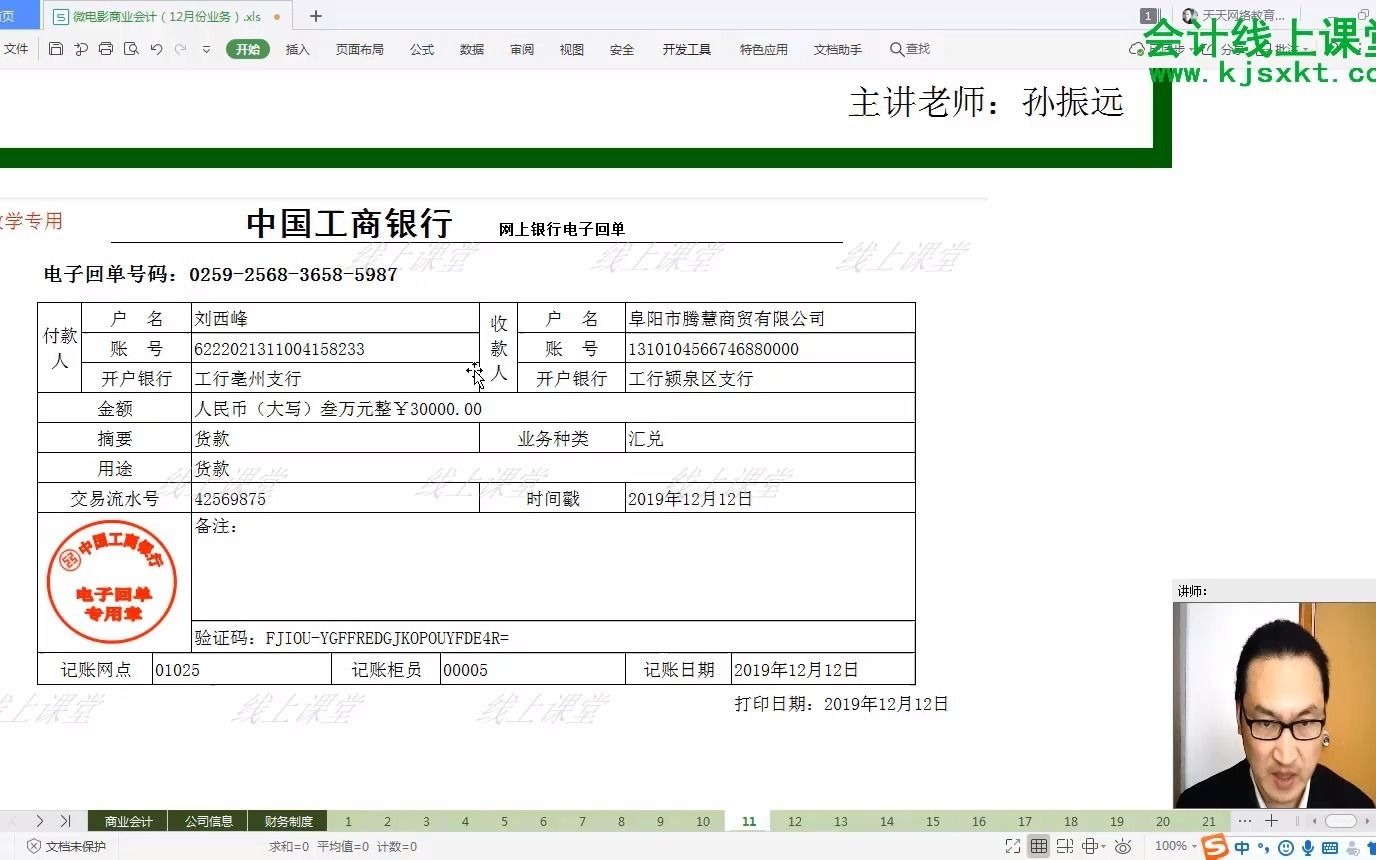Select the 审阅 ribbon tab
The height and width of the screenshot is (860, 1376).
(x=522, y=49)
